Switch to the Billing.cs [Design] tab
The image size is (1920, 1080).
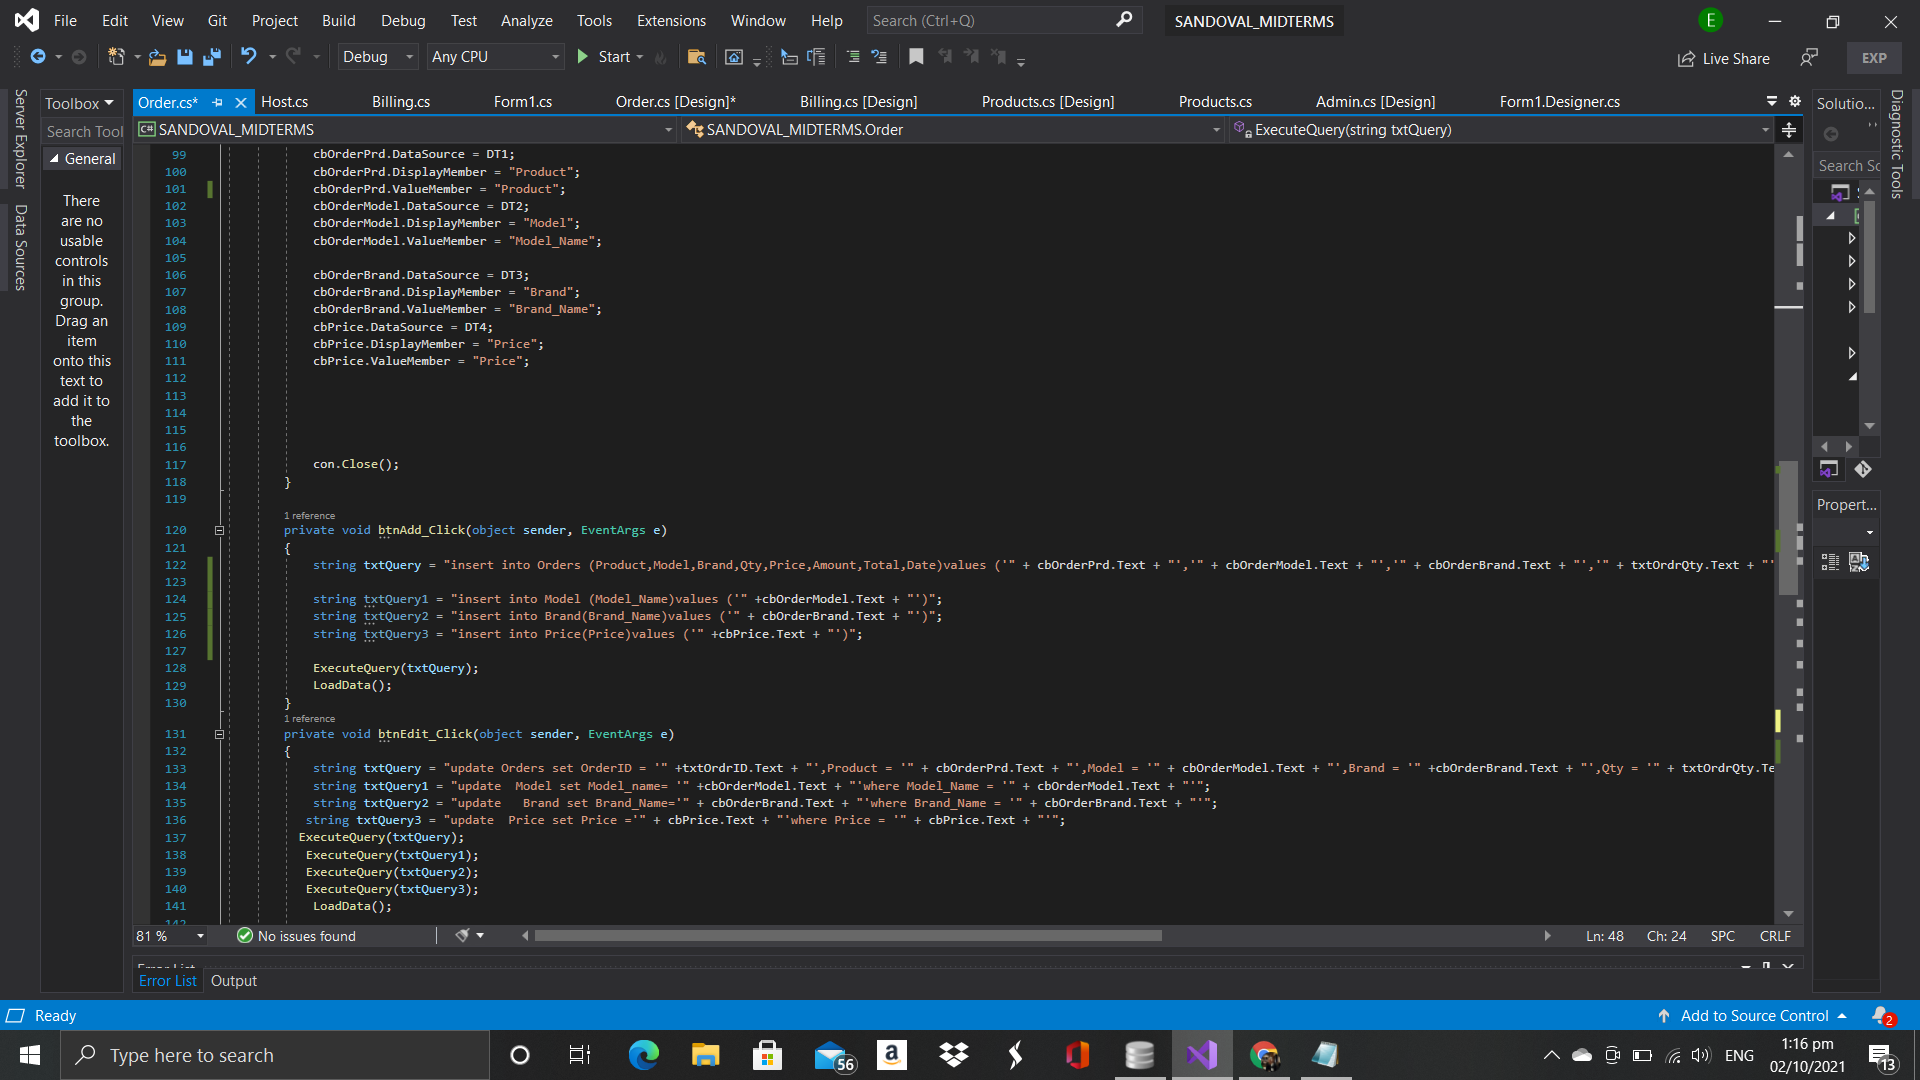[x=858, y=102]
